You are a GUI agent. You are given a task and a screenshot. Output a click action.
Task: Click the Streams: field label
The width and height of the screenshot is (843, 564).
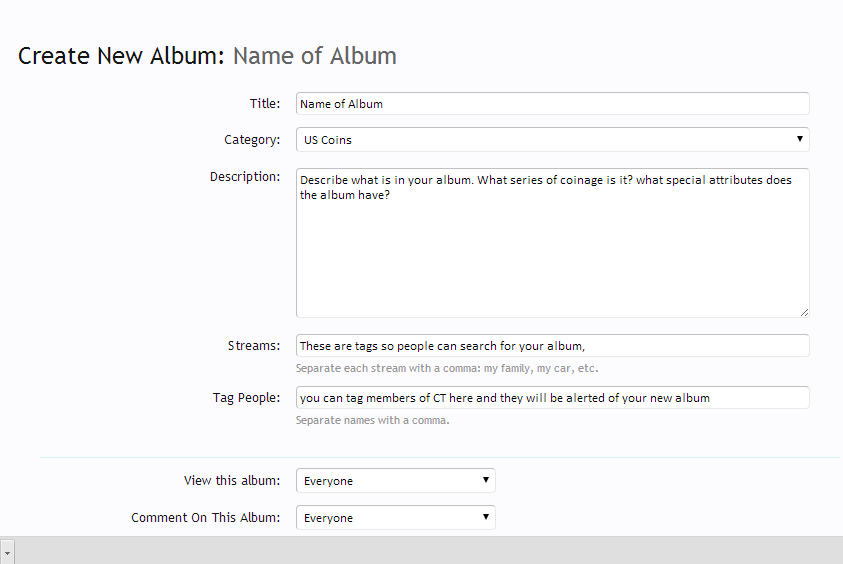[254, 346]
